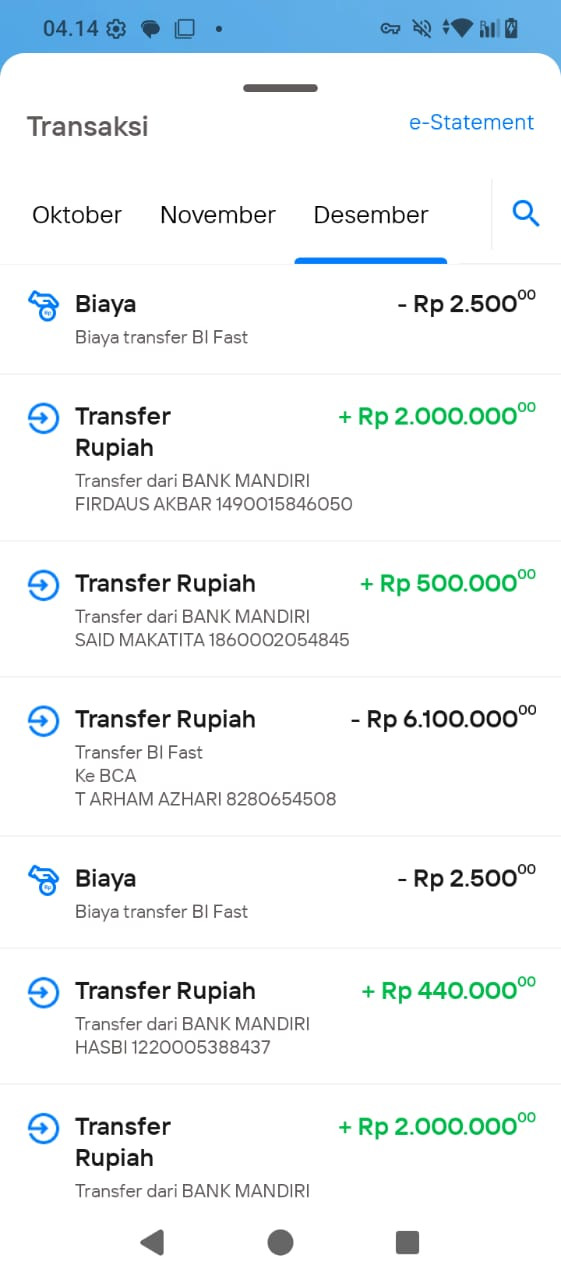Open settings gear in status bar
Image resolution: width=561 pixels, height=1280 pixels.
pos(116,29)
